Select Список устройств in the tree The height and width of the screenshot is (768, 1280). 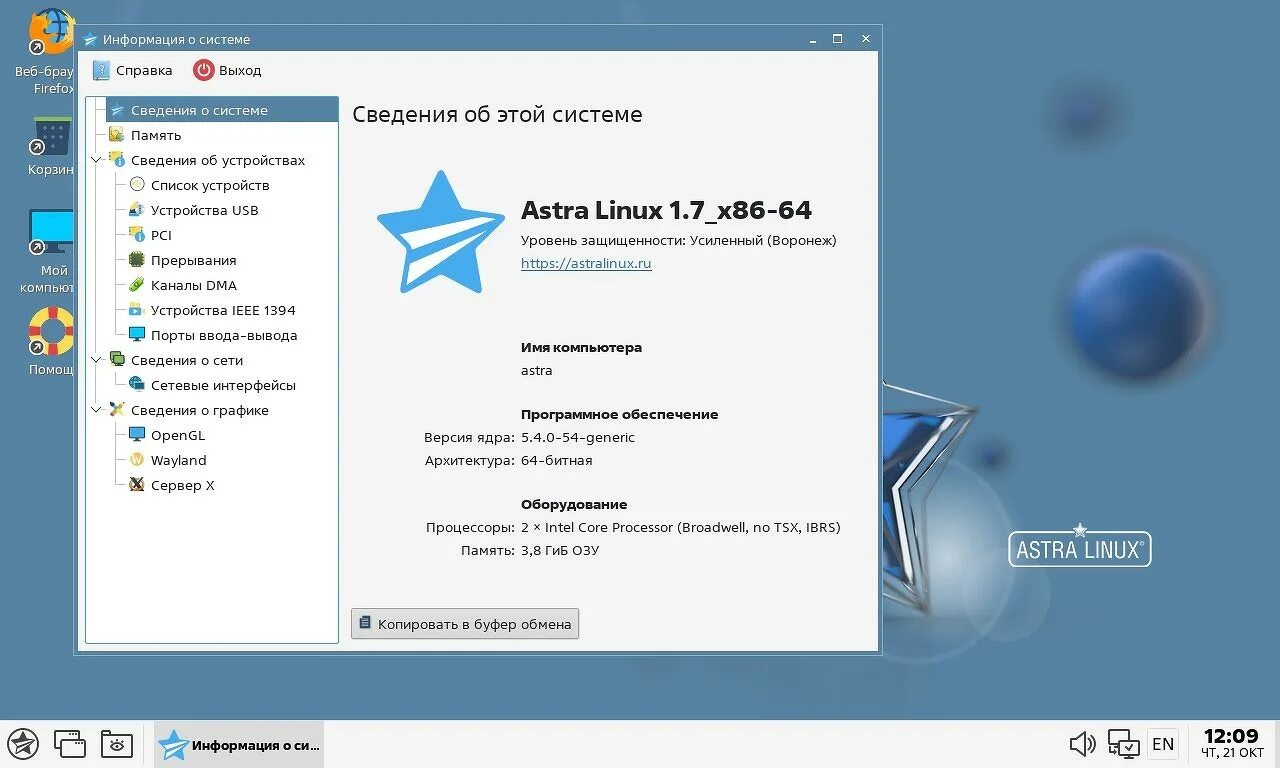(x=210, y=185)
